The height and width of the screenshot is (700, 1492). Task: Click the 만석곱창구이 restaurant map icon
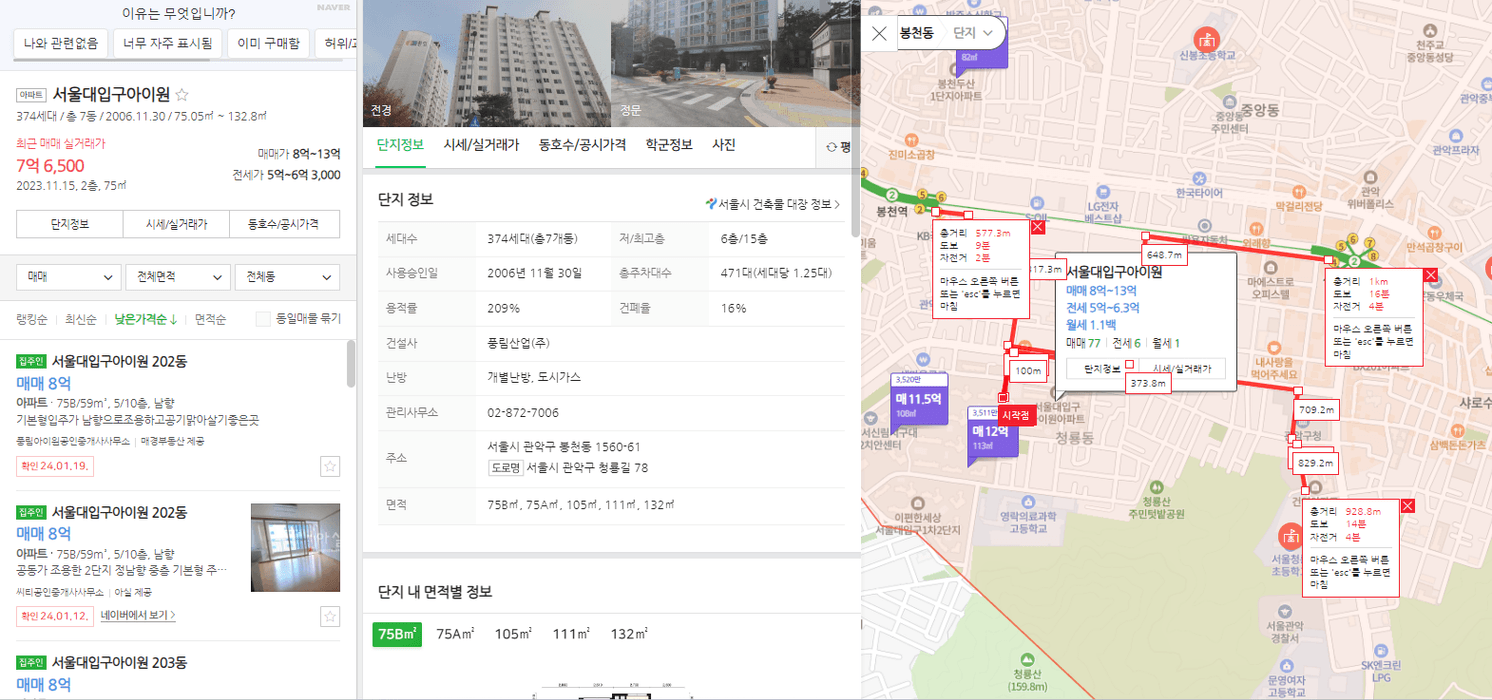[1432, 231]
